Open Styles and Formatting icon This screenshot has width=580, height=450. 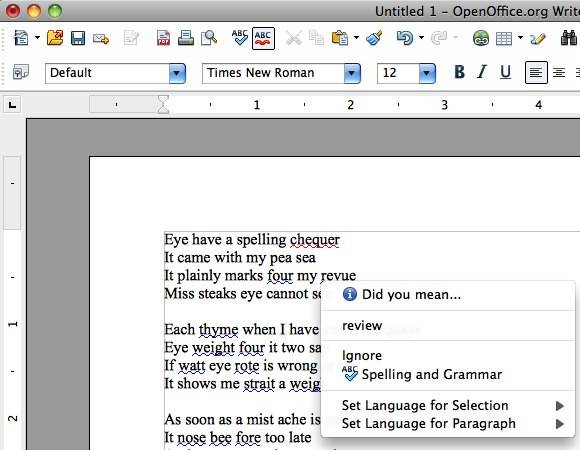(21, 72)
